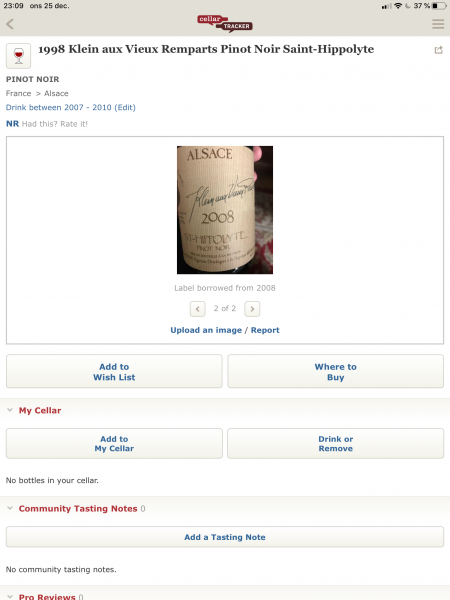Collapse the My Cellar section
450x600 pixels.
[x=10, y=410]
